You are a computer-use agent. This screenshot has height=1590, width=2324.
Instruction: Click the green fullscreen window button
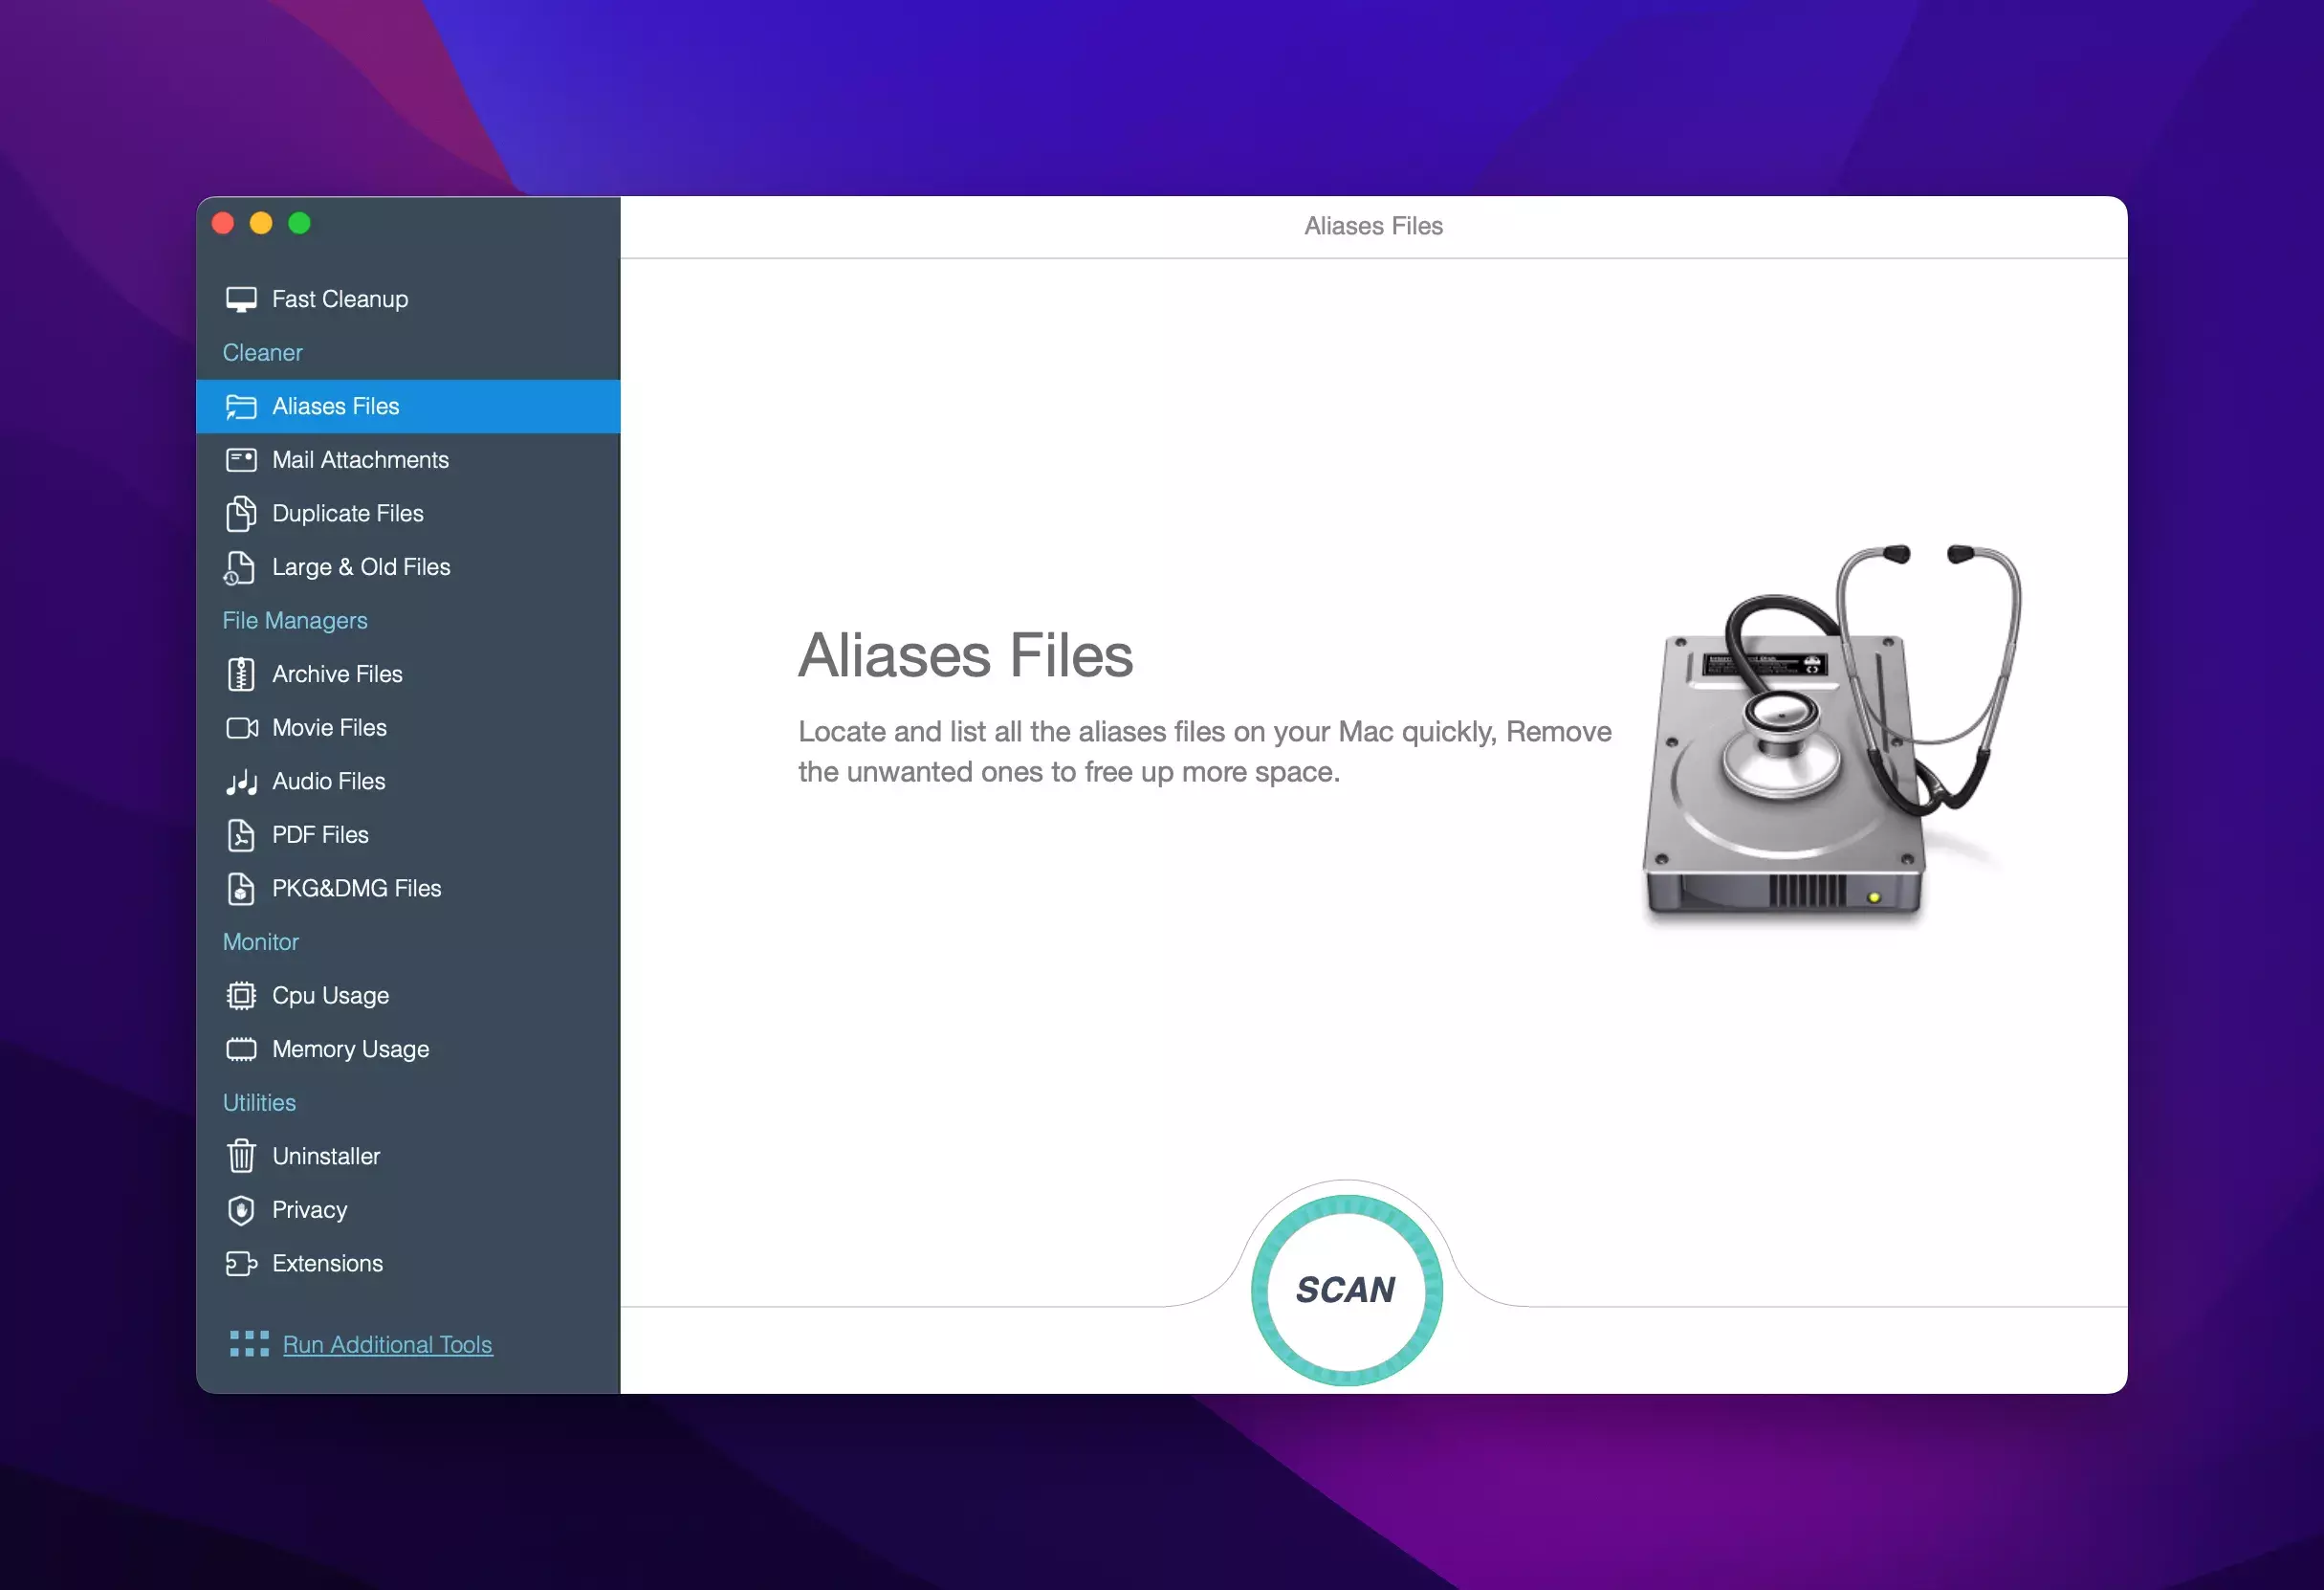pyautogui.click(x=299, y=223)
